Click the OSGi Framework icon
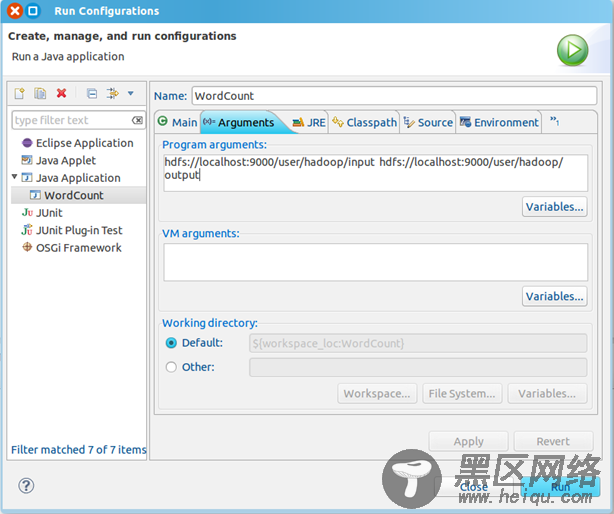This screenshot has height=514, width=614. [x=27, y=247]
